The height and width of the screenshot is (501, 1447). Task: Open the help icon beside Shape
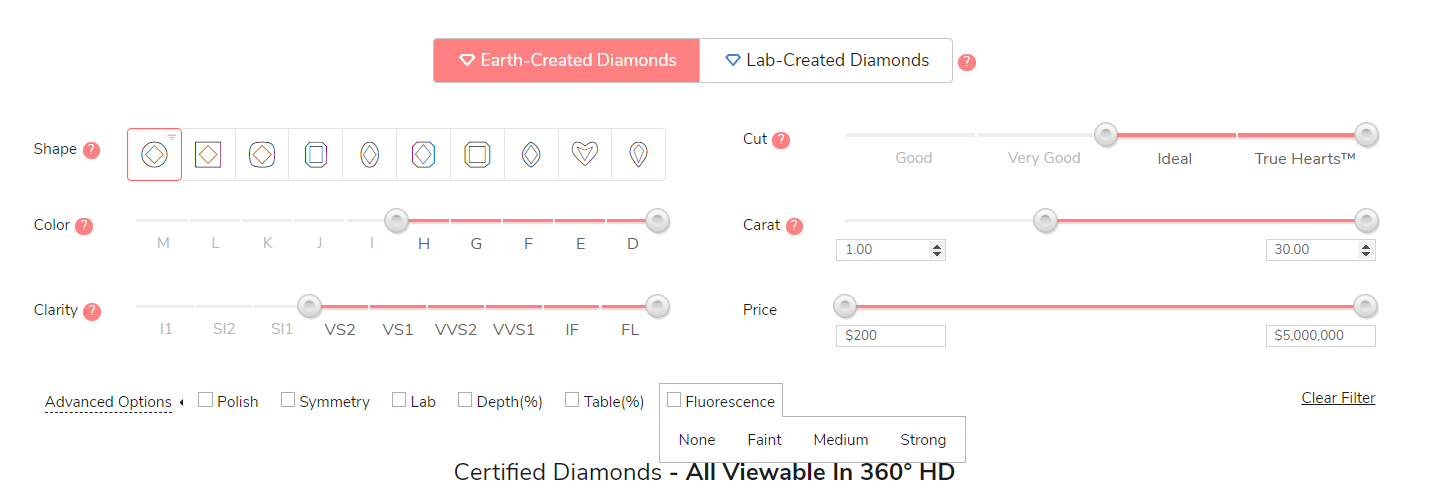click(91, 150)
